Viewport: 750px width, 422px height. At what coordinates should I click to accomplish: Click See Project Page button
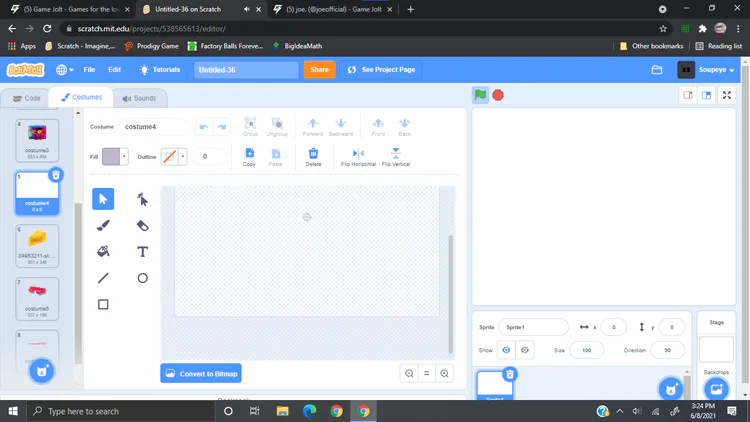[x=381, y=70]
